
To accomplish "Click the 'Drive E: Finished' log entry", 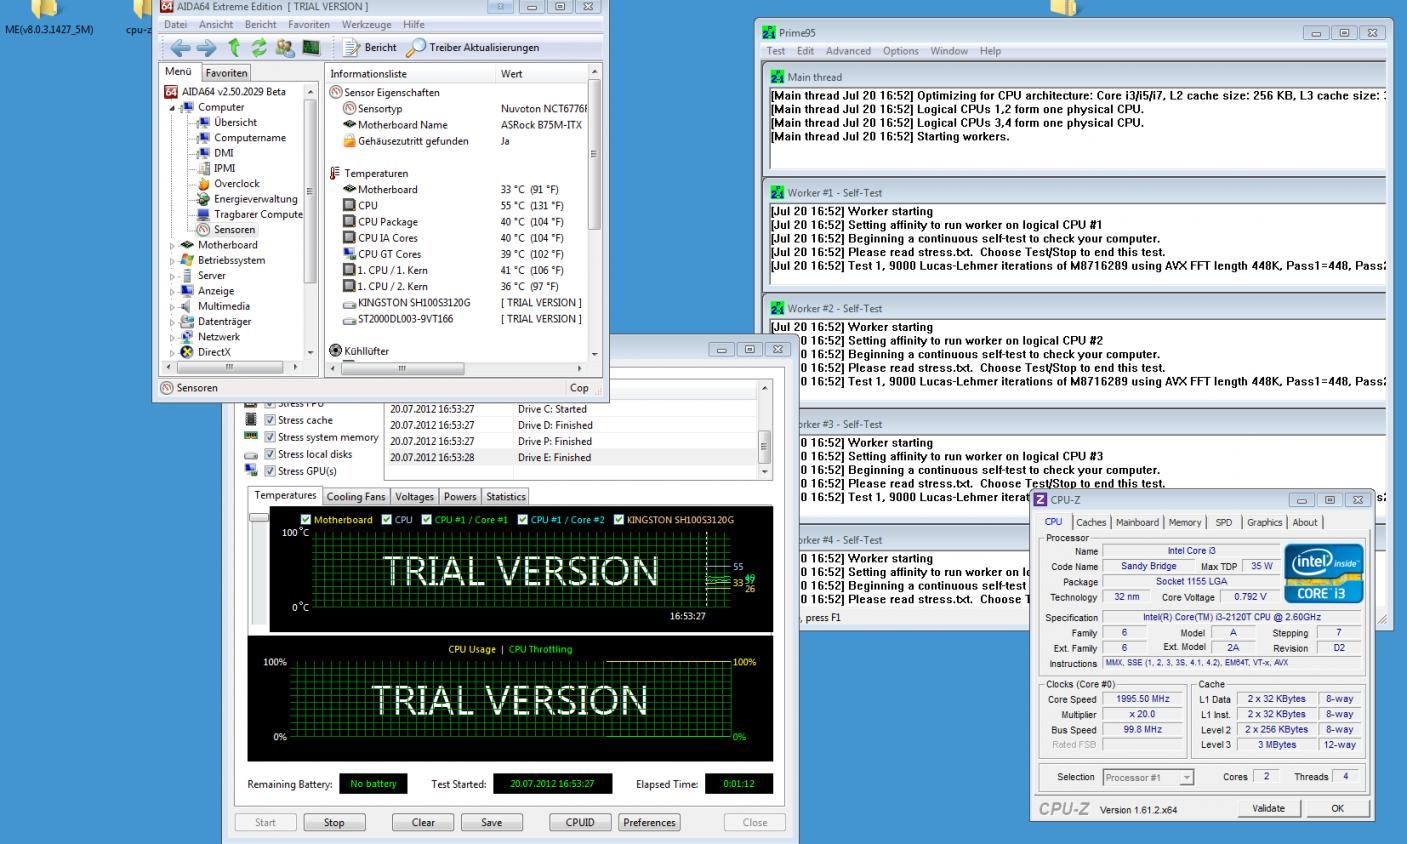I will pos(571,457).
